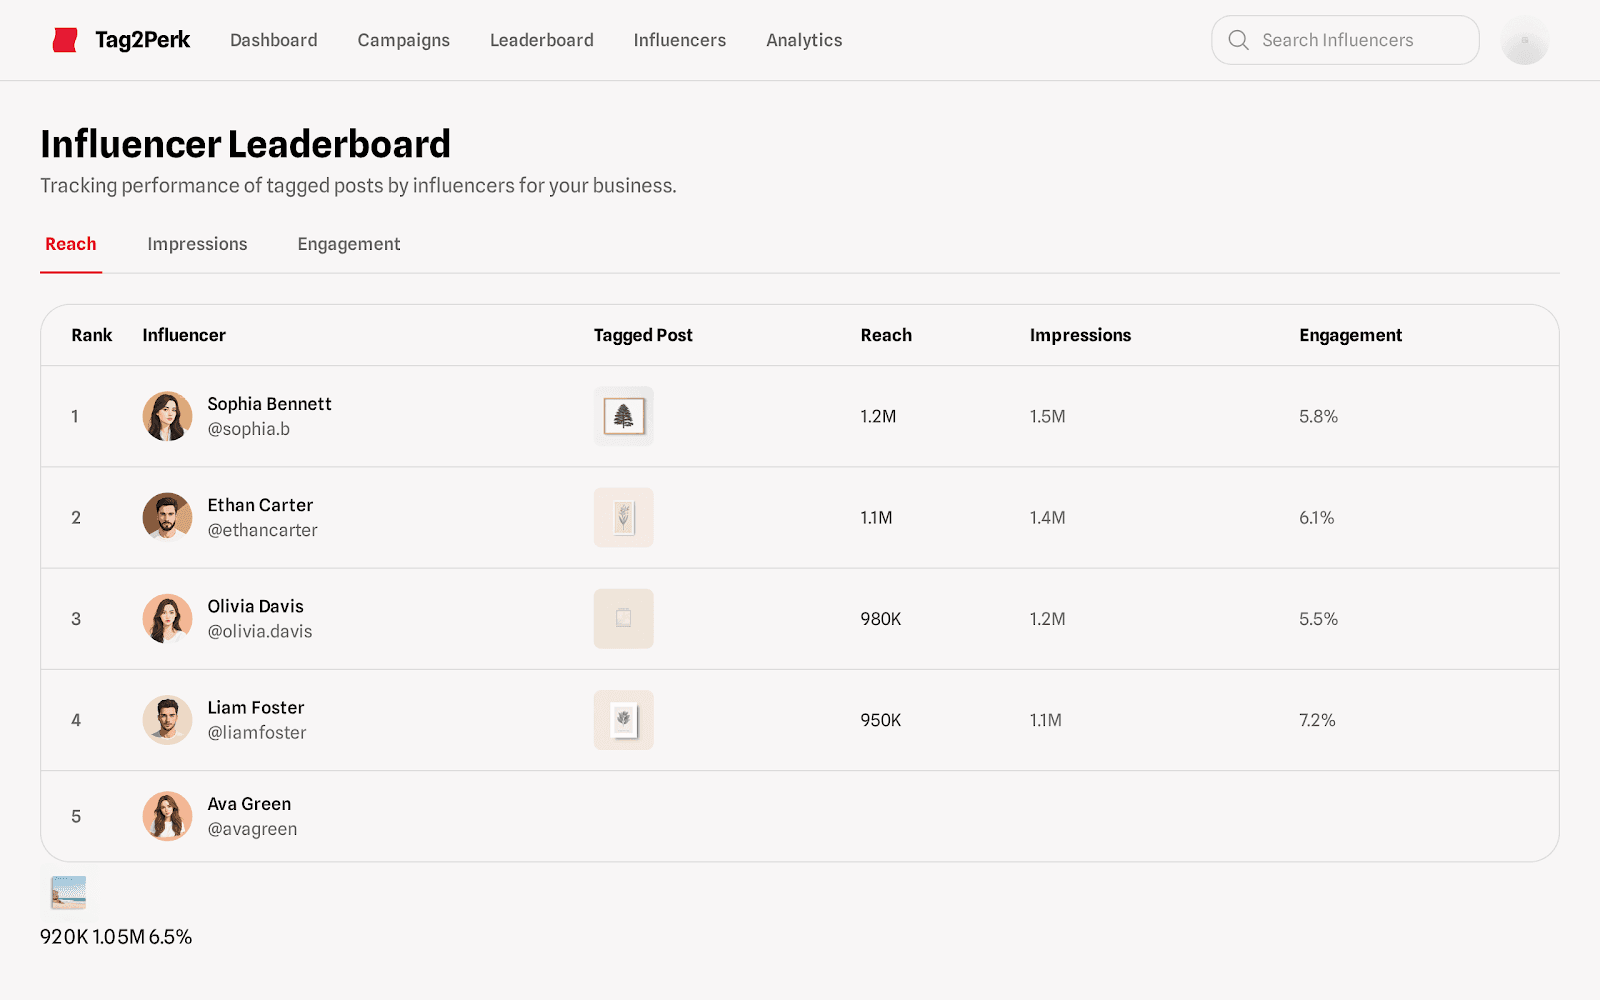Click Liam Foster's 1.1M impressions value
The width and height of the screenshot is (1600, 1000).
tap(1046, 720)
